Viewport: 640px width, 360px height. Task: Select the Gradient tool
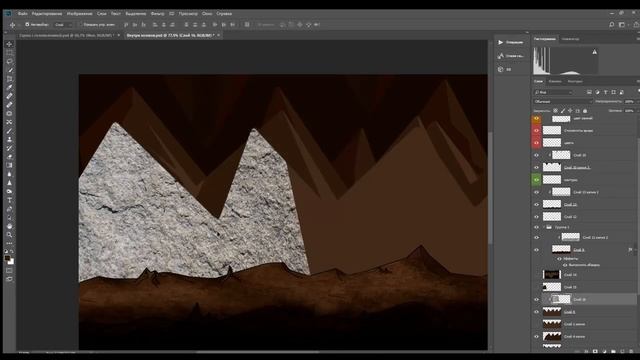click(x=9, y=165)
